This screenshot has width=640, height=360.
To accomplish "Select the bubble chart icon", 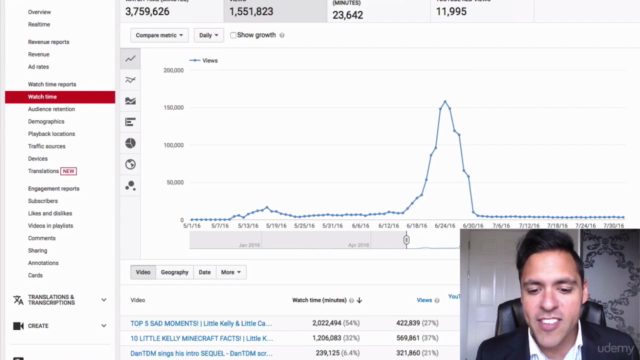I will pos(131,186).
